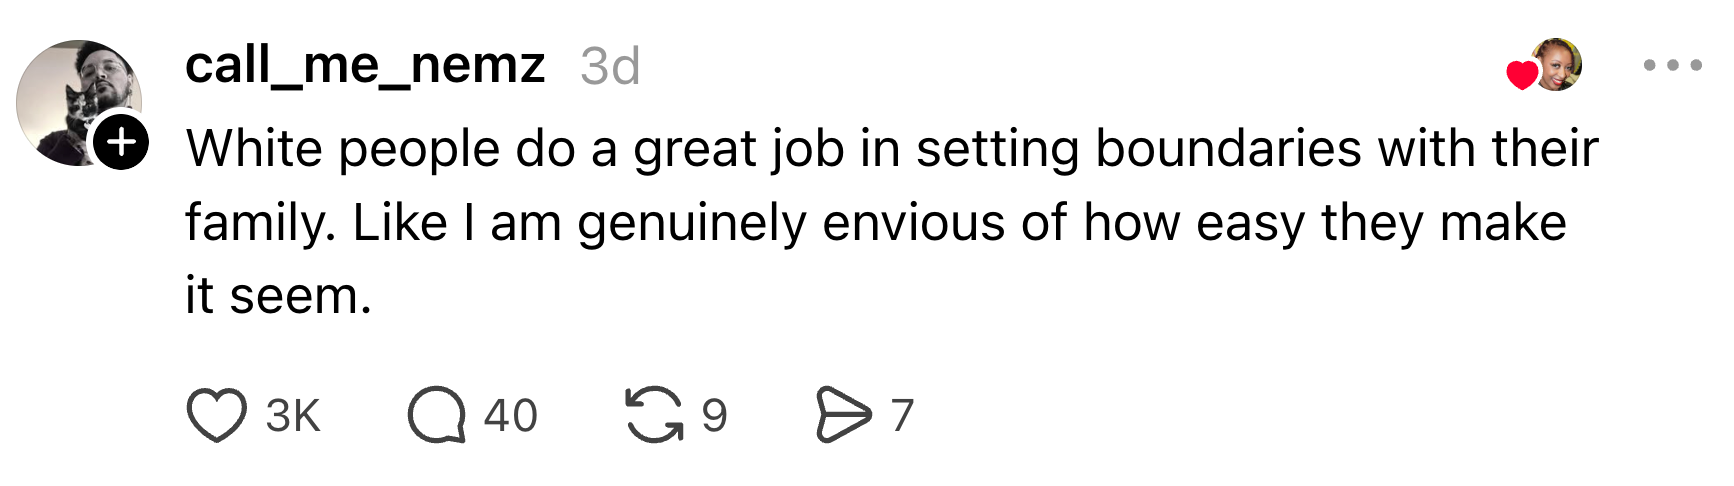
Task: Open replies via the comment bubble icon
Action: (436, 415)
